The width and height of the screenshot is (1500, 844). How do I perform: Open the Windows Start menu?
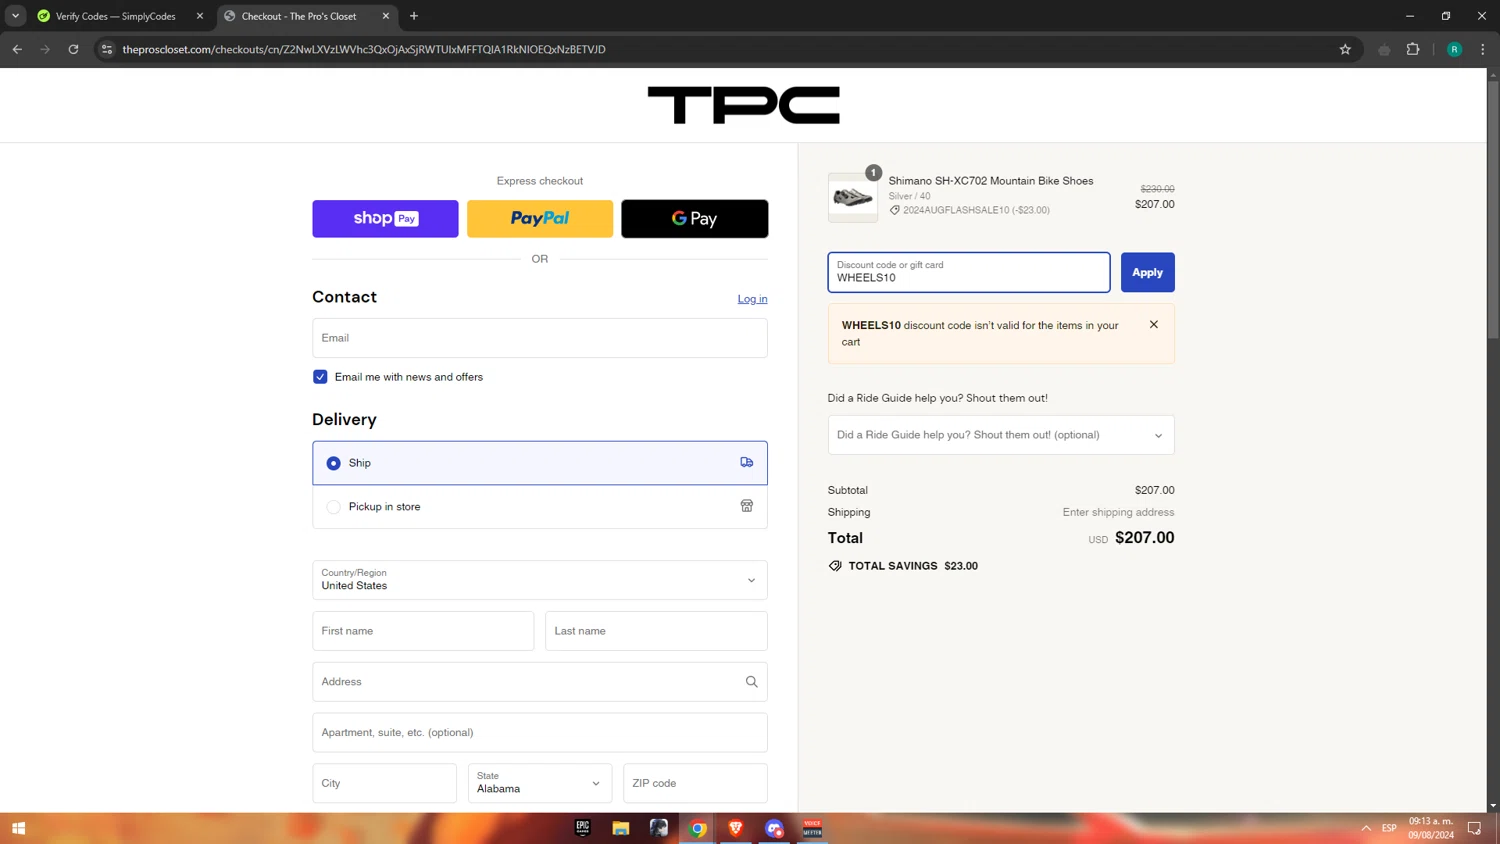(18, 828)
